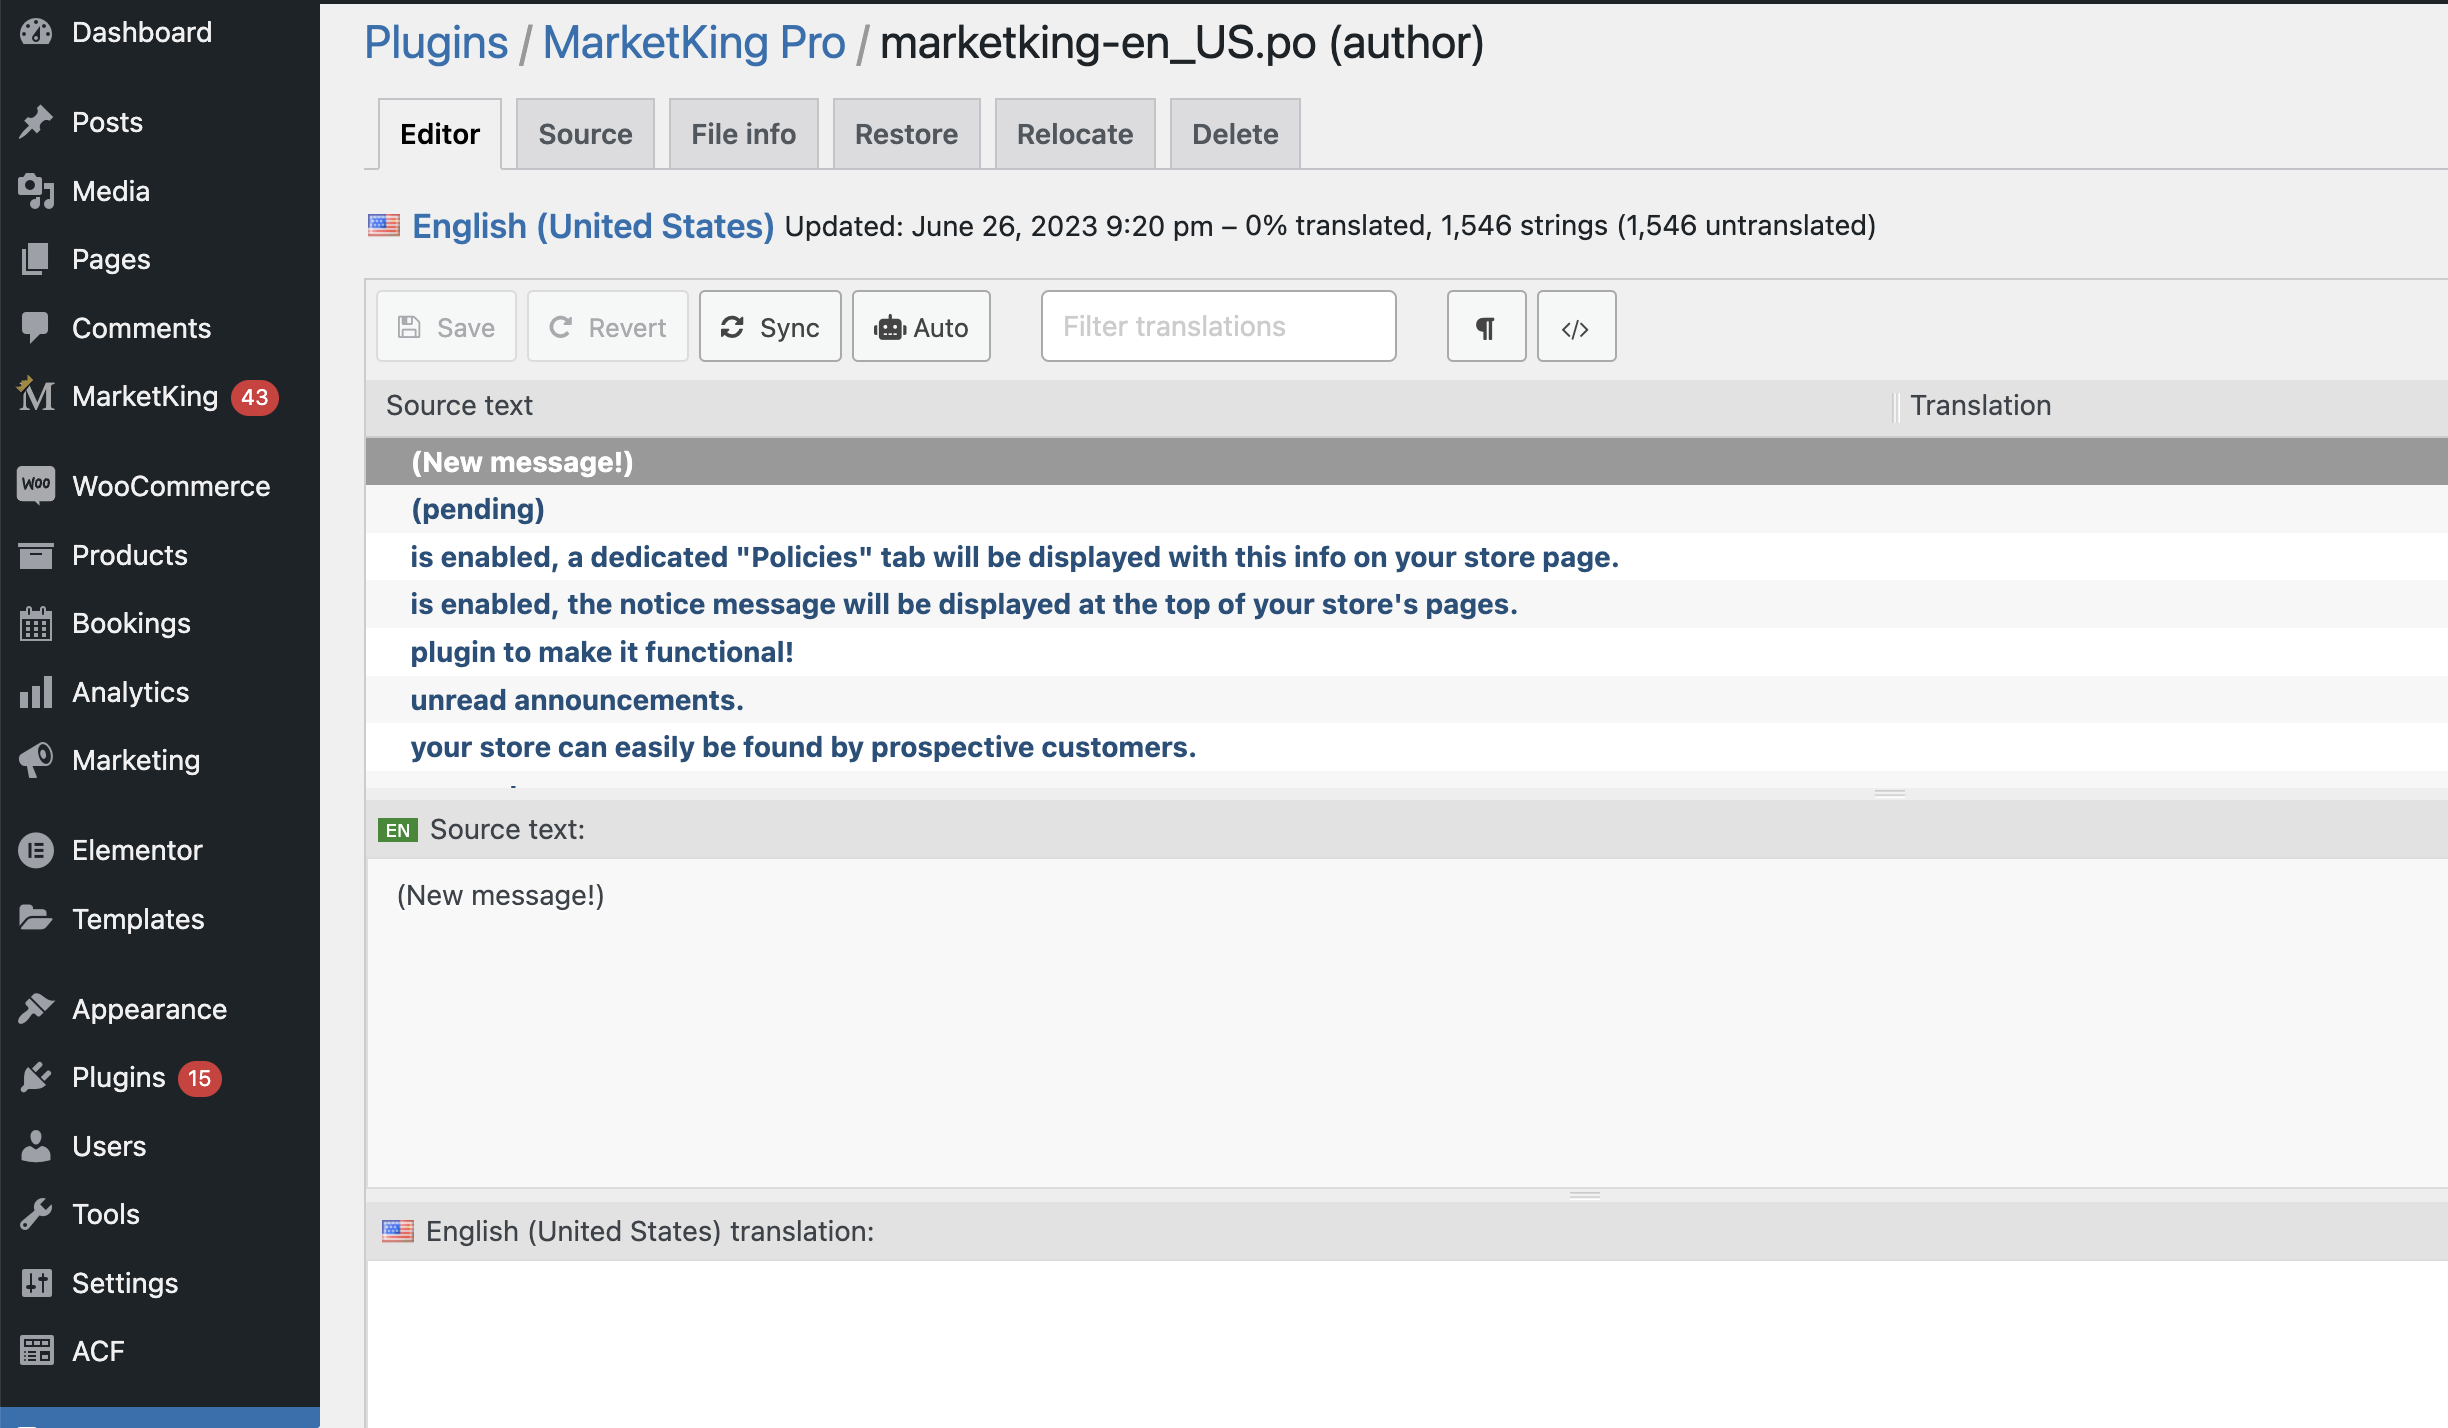Select "unread announcements." string row

1407,700
